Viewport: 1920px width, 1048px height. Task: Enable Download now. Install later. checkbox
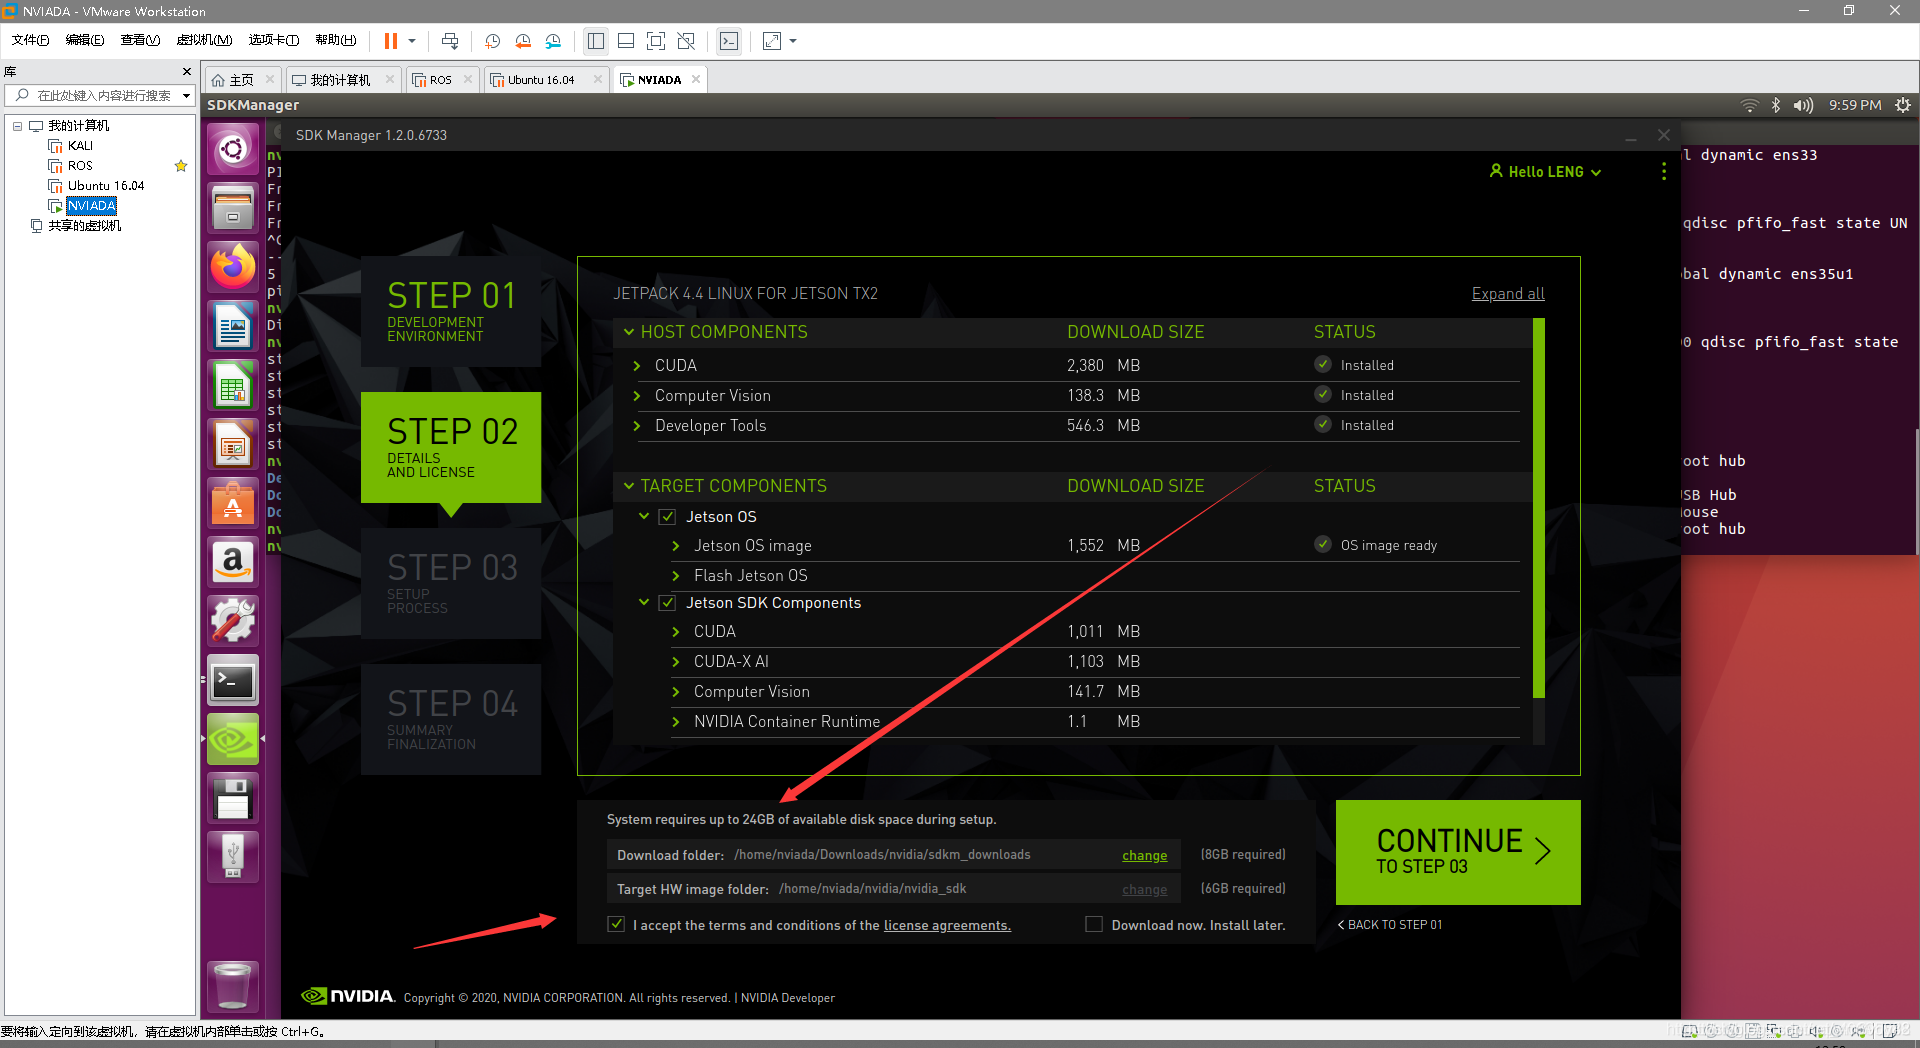click(x=1094, y=924)
